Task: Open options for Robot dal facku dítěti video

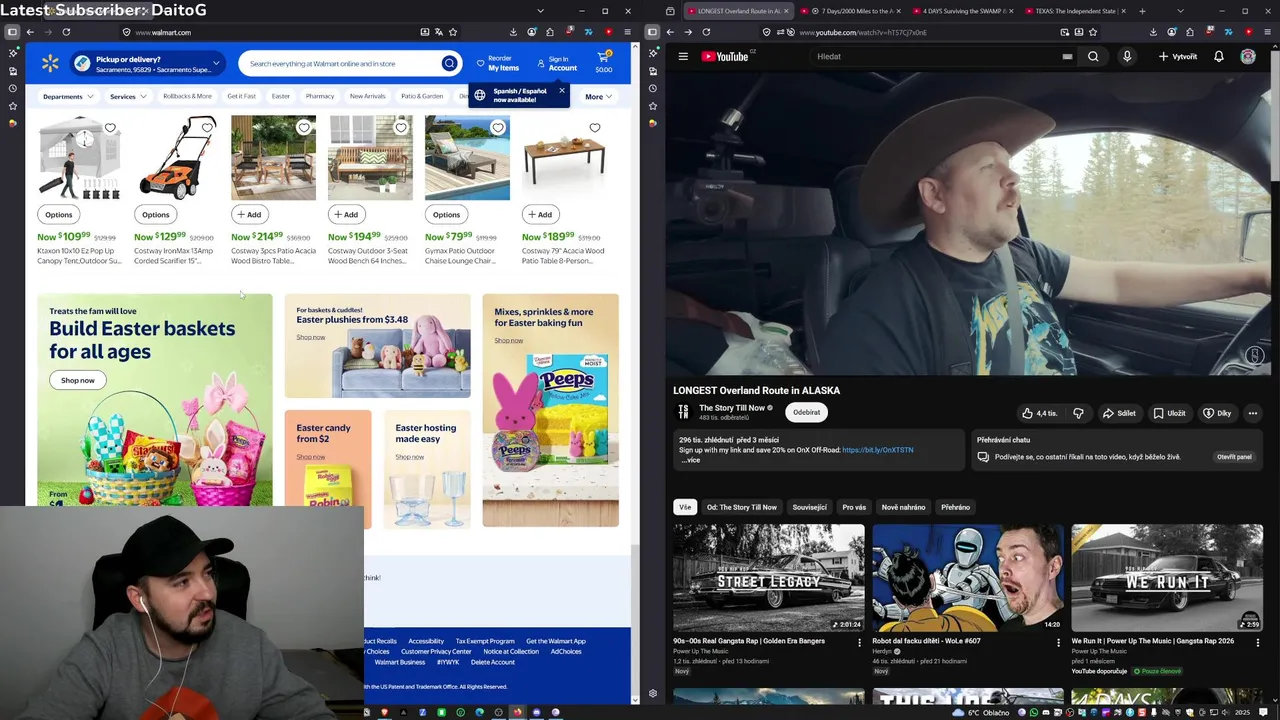Action: [1058, 642]
